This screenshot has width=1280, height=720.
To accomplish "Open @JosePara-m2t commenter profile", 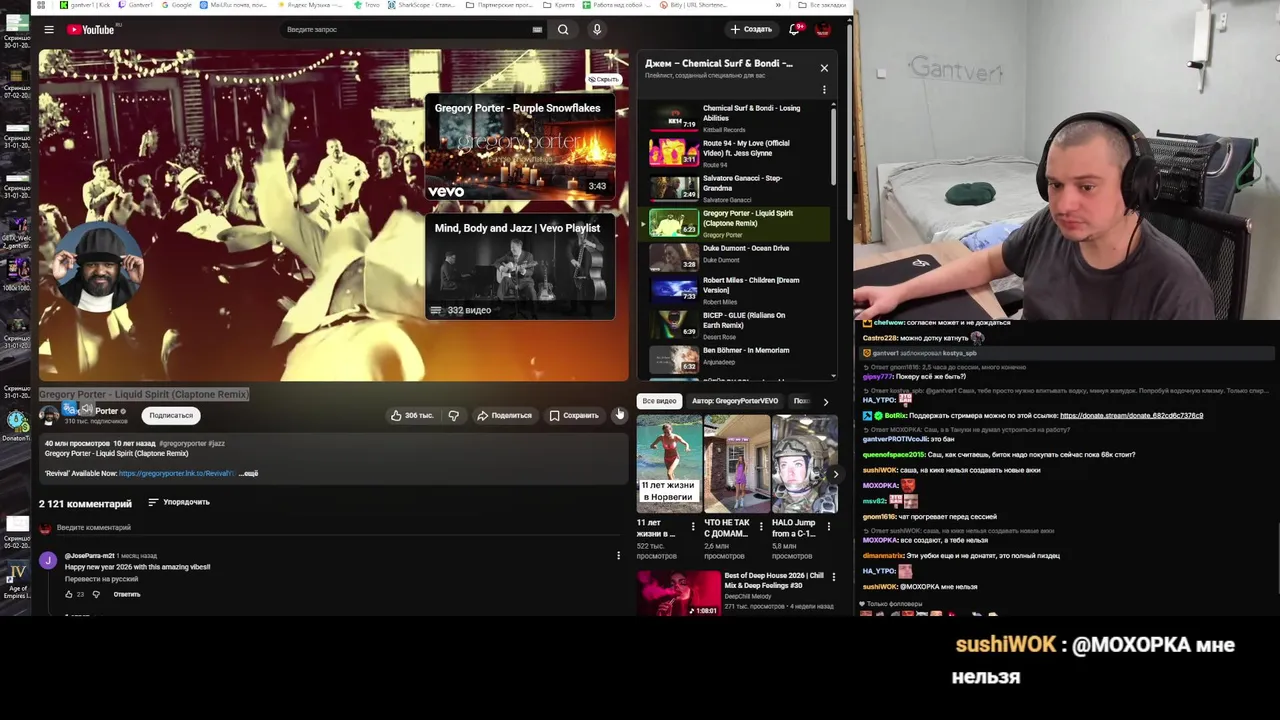I will point(89,556).
